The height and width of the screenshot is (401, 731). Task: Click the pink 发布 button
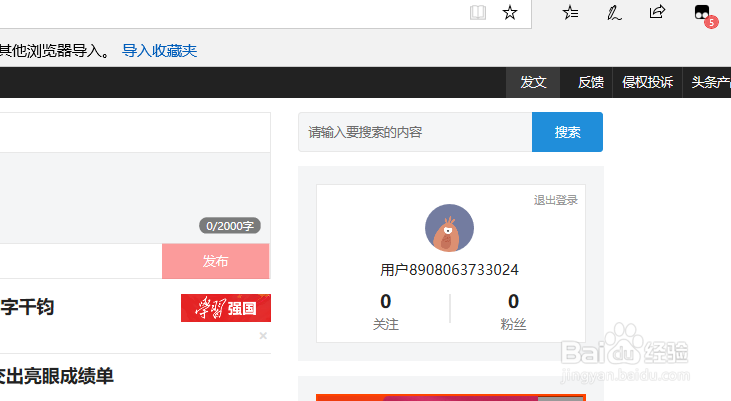pyautogui.click(x=215, y=261)
